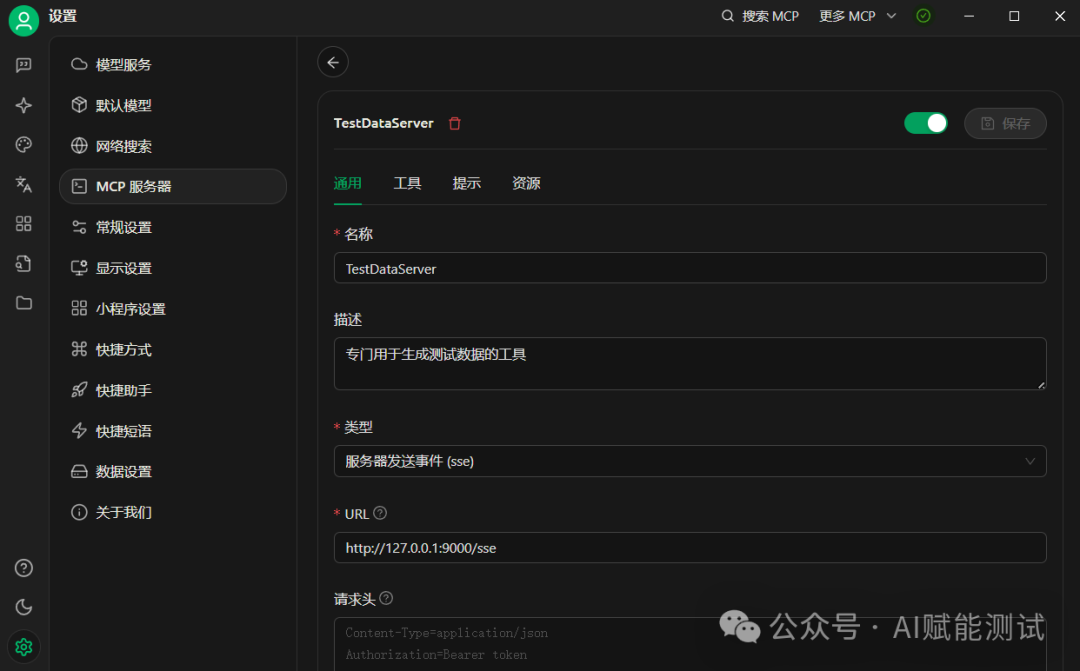The width and height of the screenshot is (1080, 671).
Task: Click the red delete icon beside TestDataServer
Action: (x=455, y=124)
